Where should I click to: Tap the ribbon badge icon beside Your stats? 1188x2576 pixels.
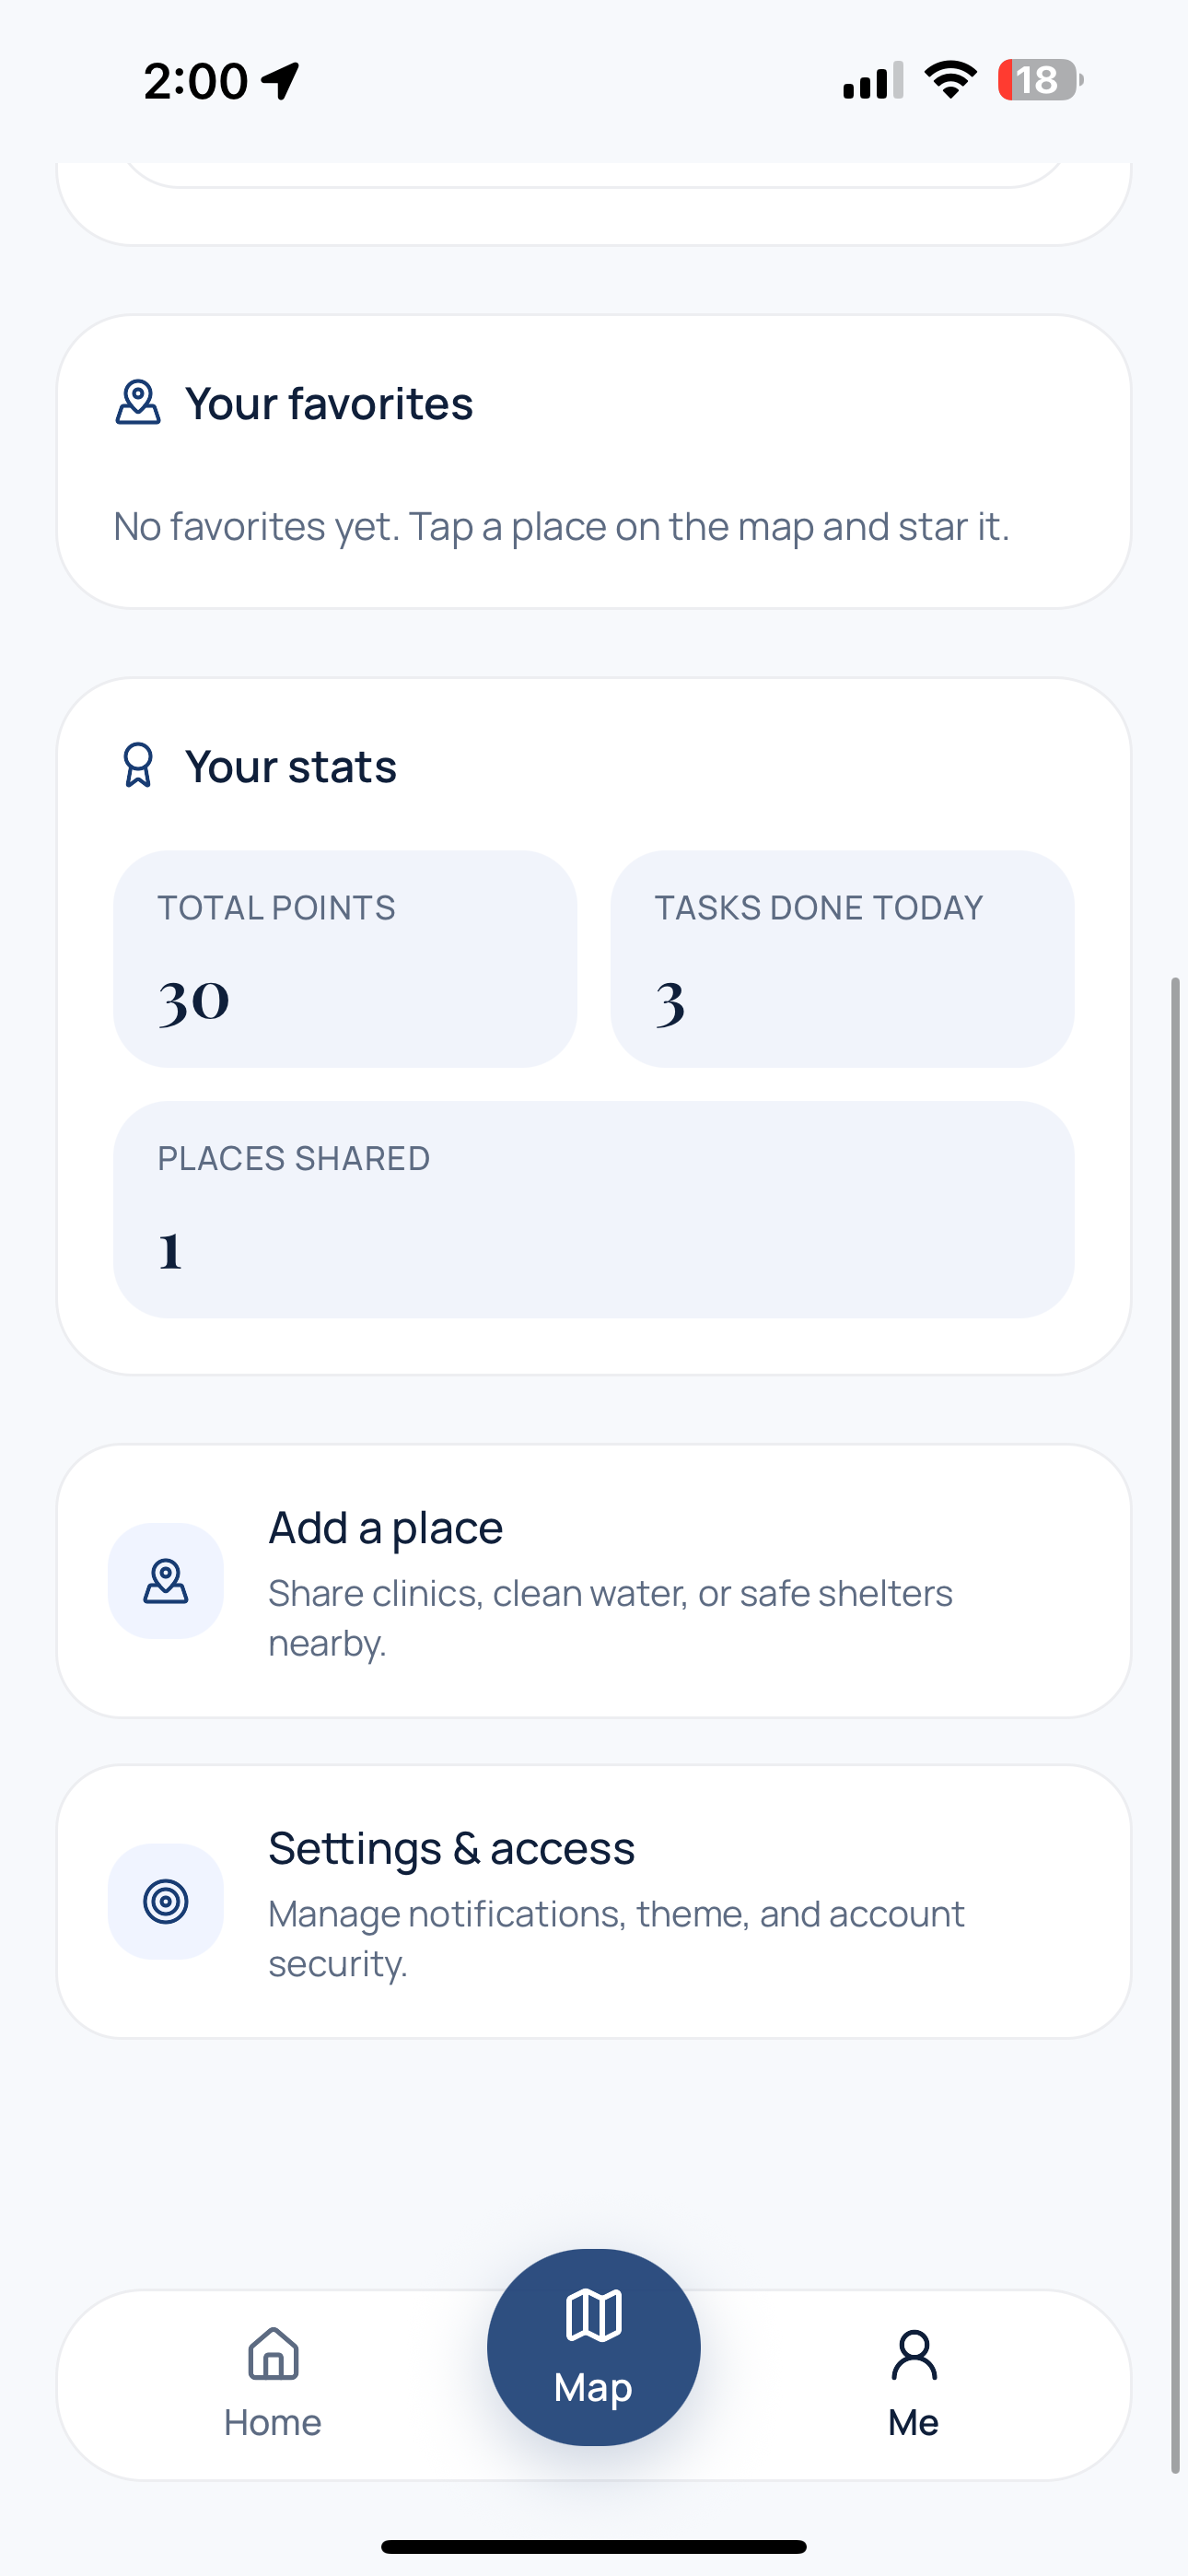click(x=138, y=766)
